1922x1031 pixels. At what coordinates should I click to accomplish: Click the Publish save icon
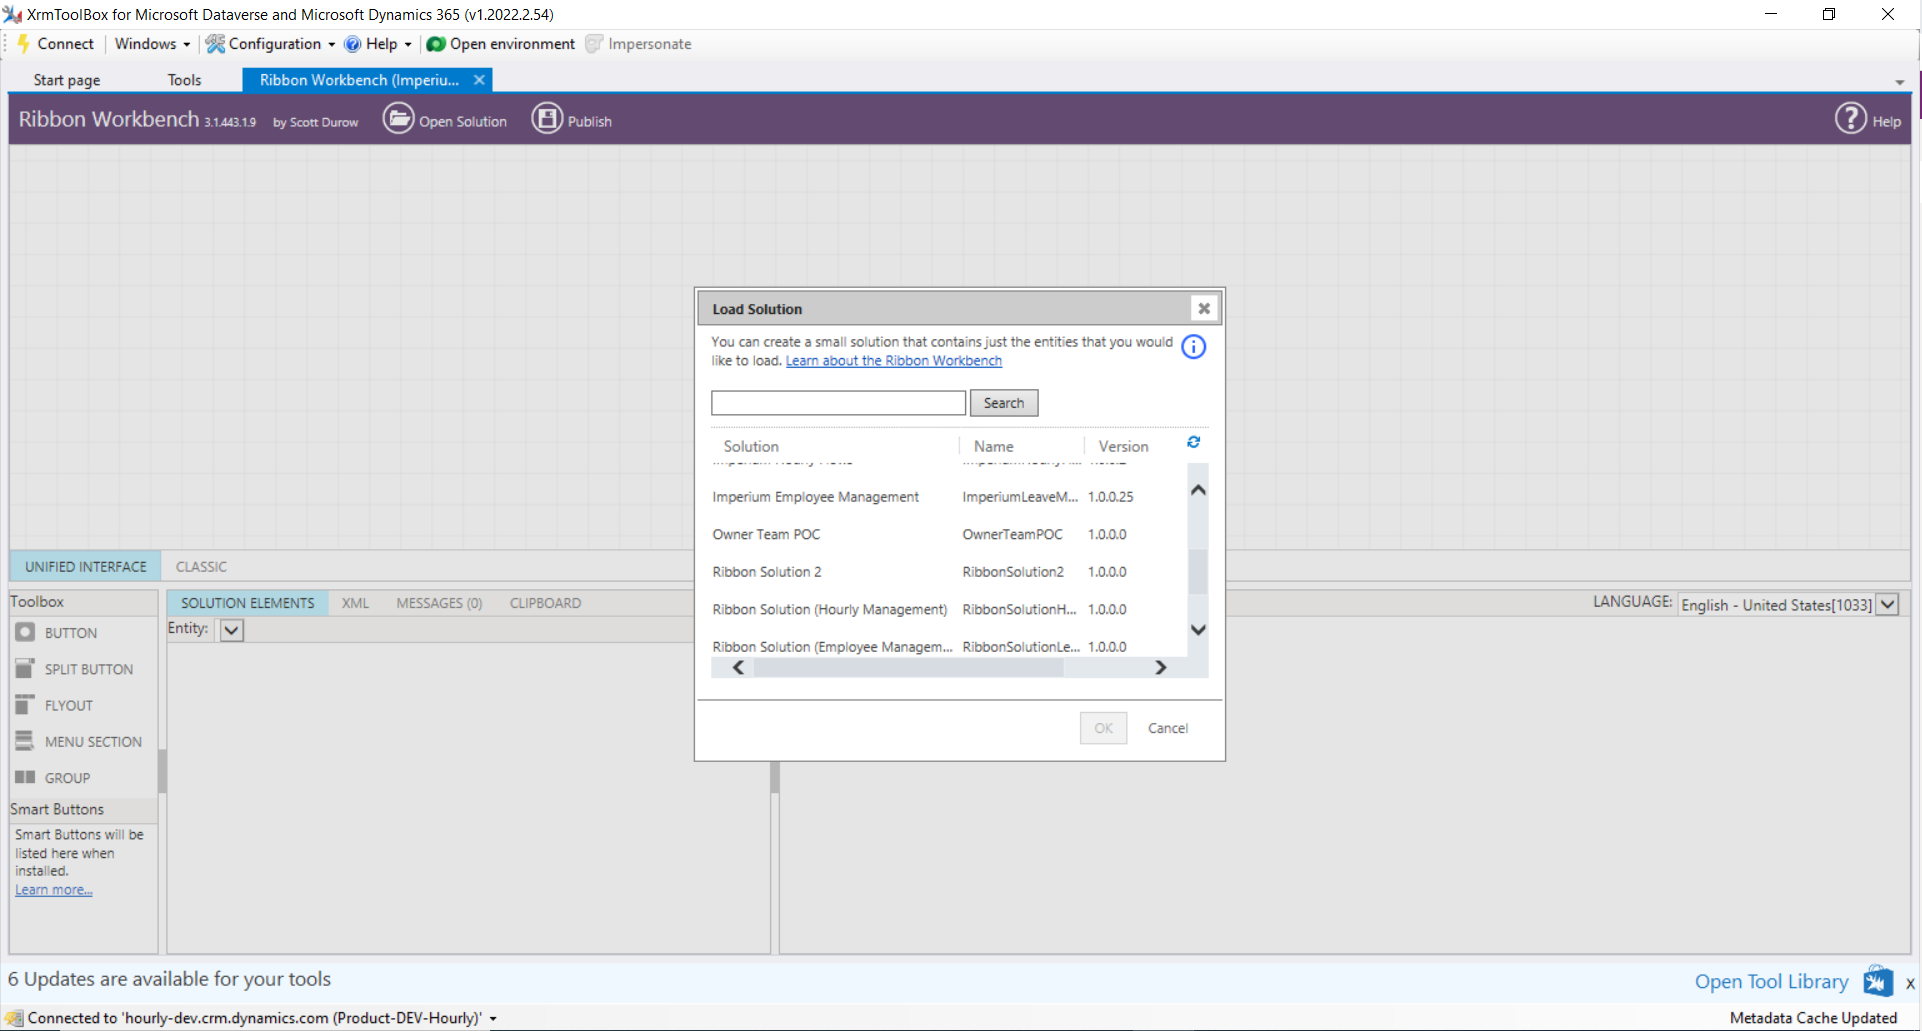pos(547,119)
